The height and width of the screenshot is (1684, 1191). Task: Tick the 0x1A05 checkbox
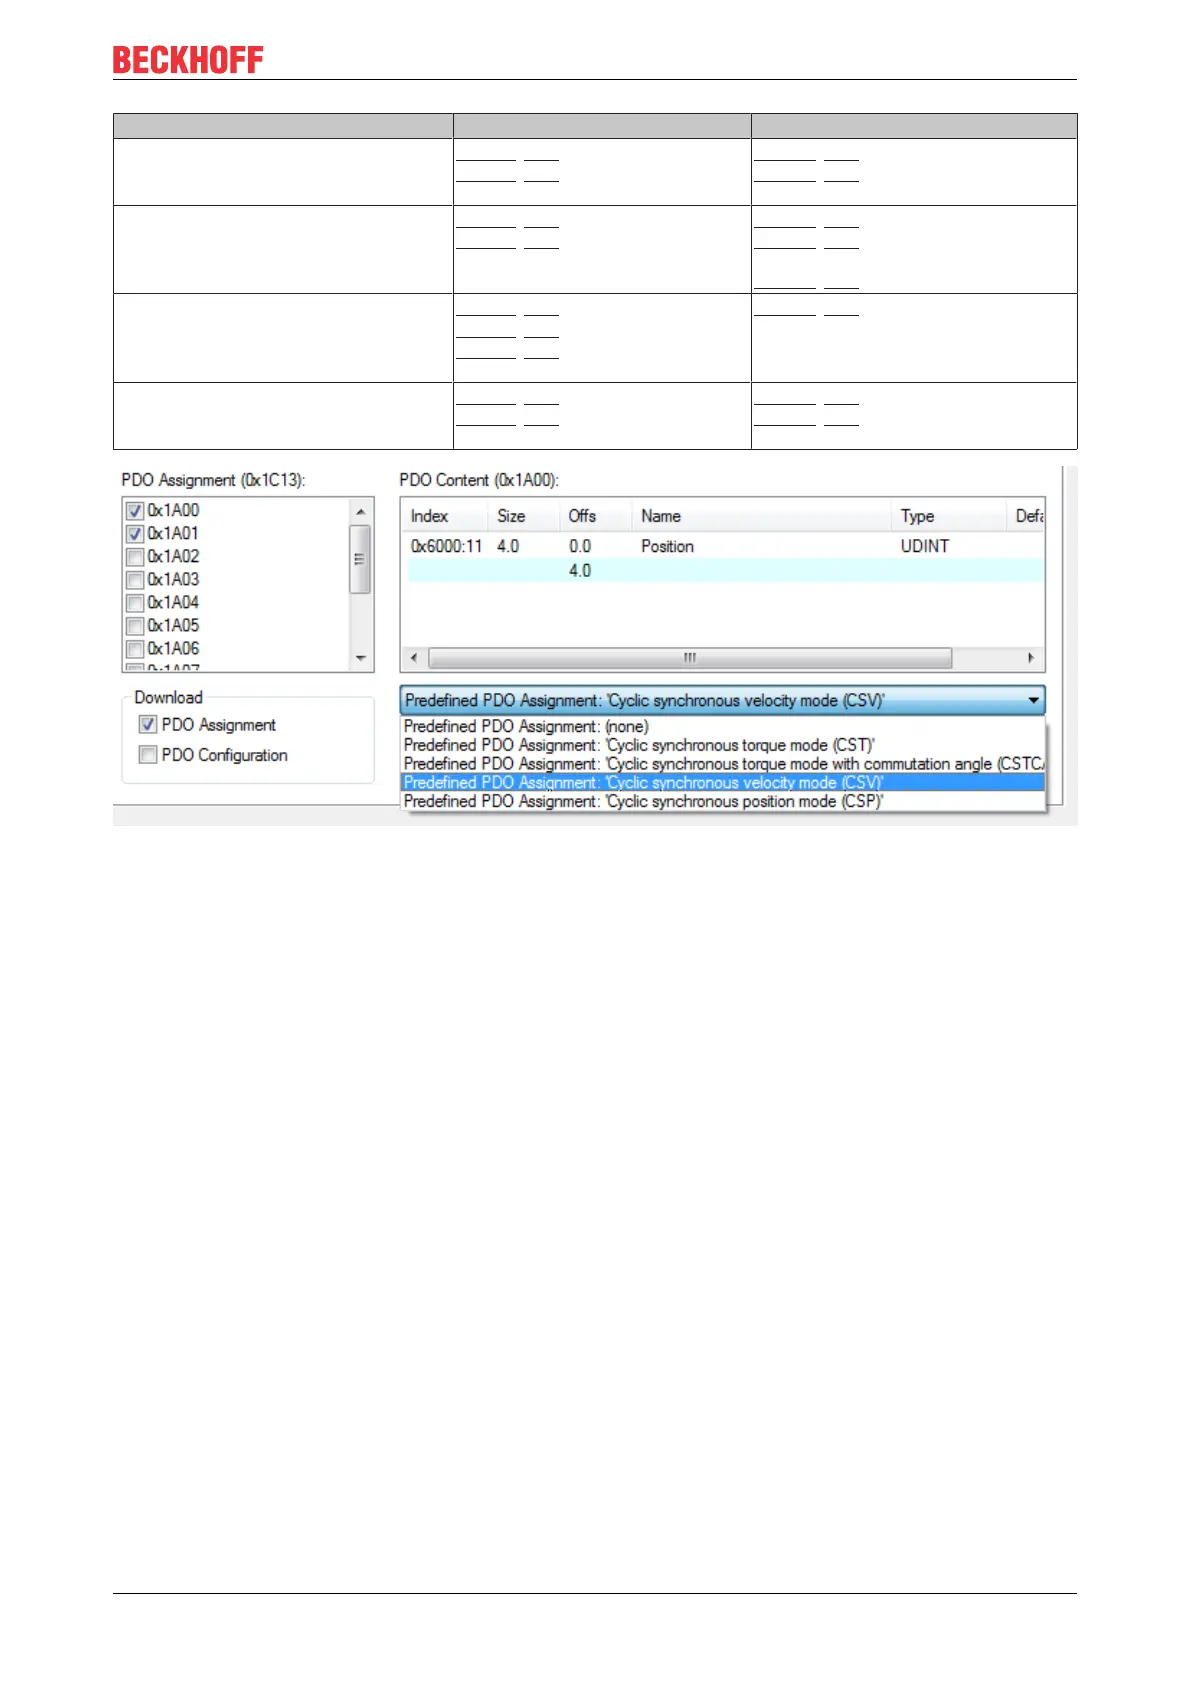[135, 626]
